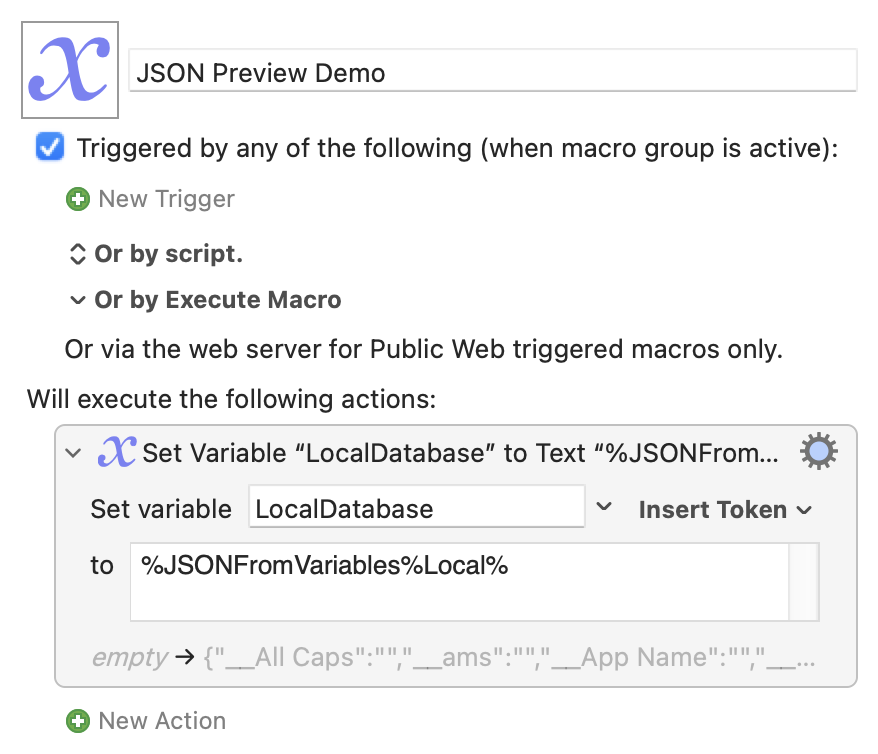The height and width of the screenshot is (754, 878).
Task: Open the action gear menu
Action: (x=819, y=451)
